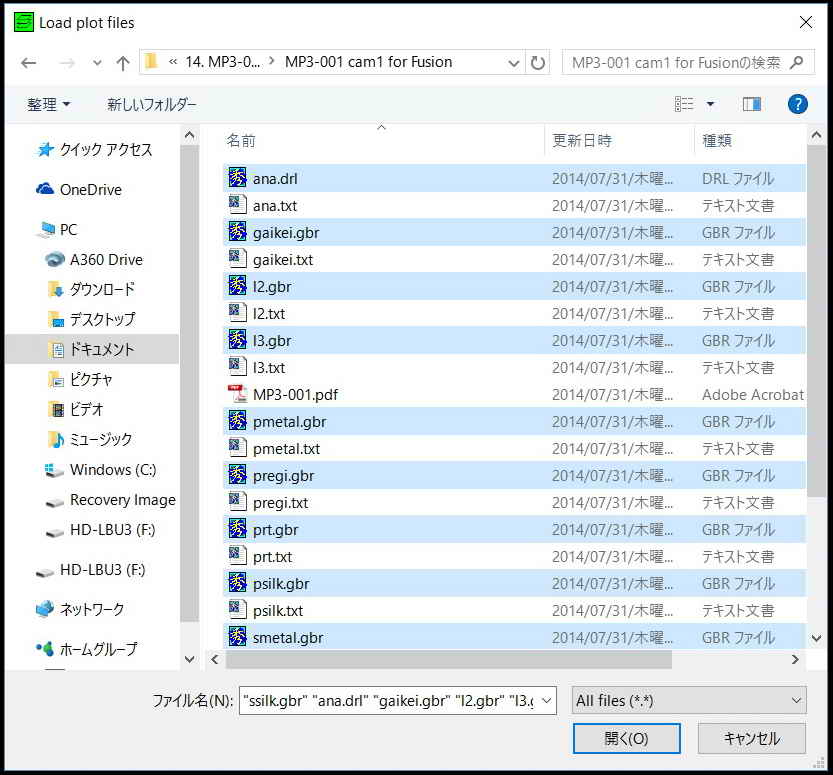Select Windows (C:) drive in sidebar
Image resolution: width=833 pixels, height=775 pixels.
click(x=113, y=469)
